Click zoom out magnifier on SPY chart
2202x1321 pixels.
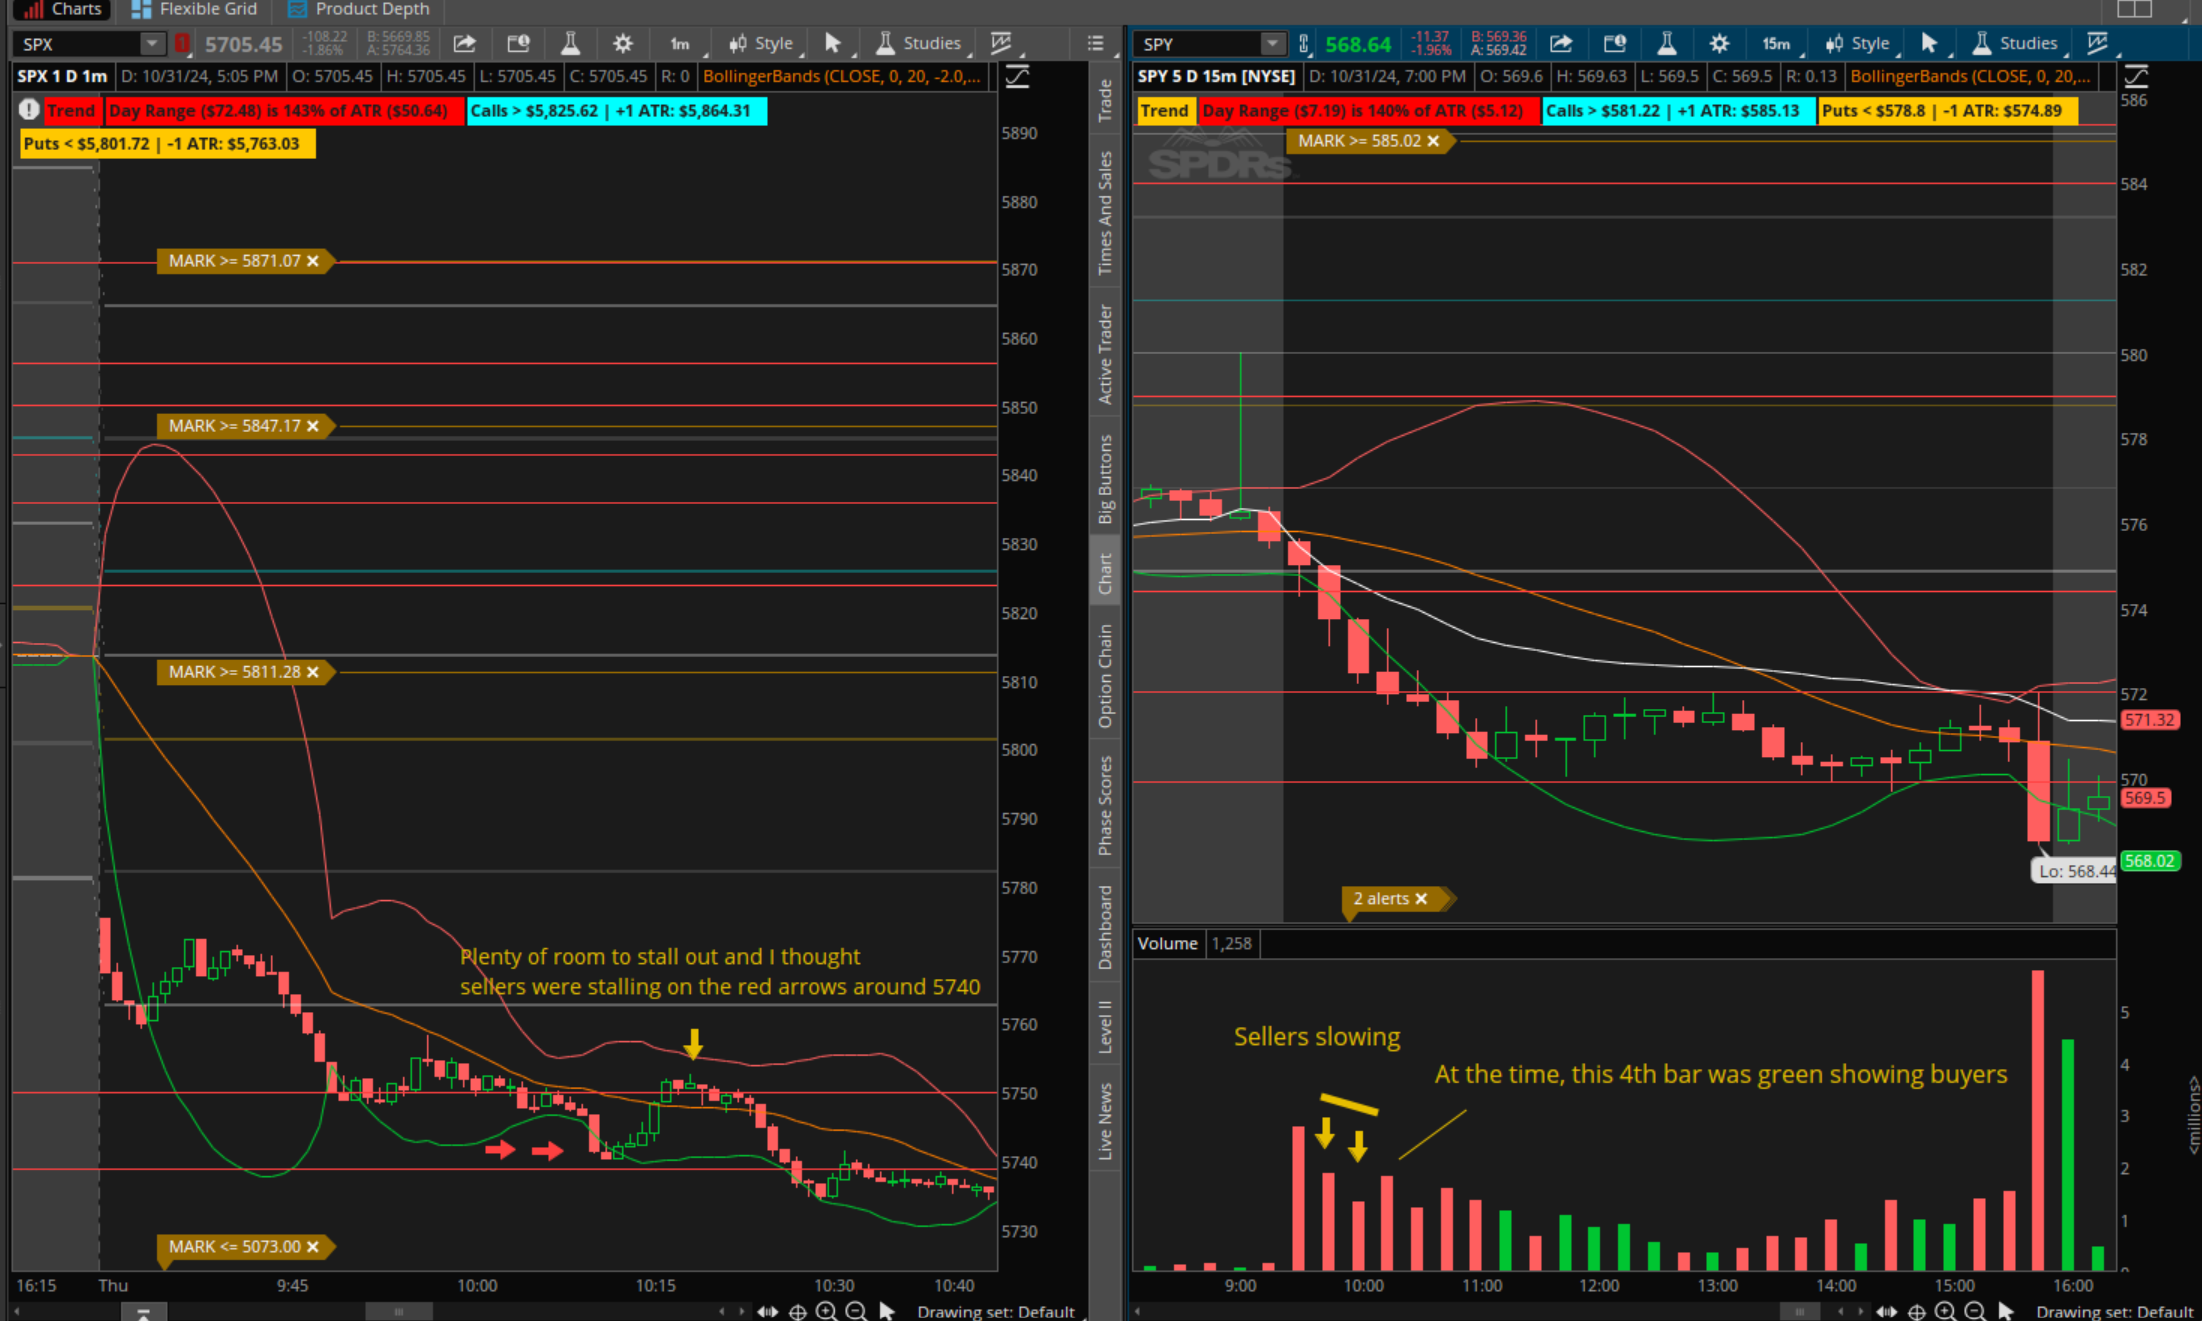point(1974,1311)
